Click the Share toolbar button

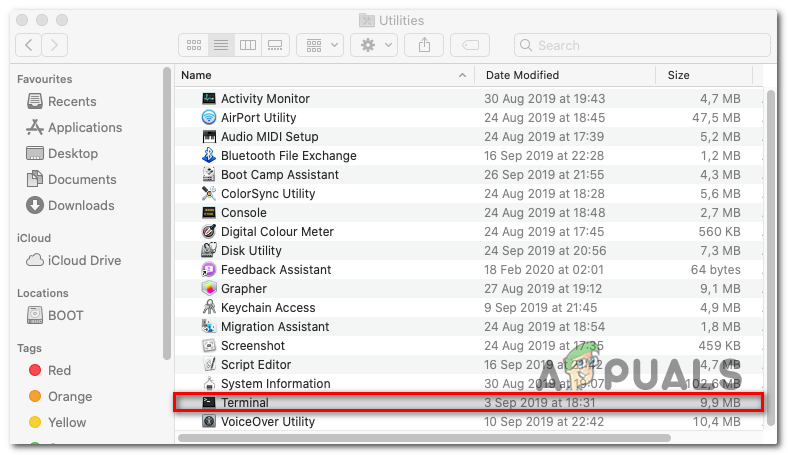[x=424, y=45]
